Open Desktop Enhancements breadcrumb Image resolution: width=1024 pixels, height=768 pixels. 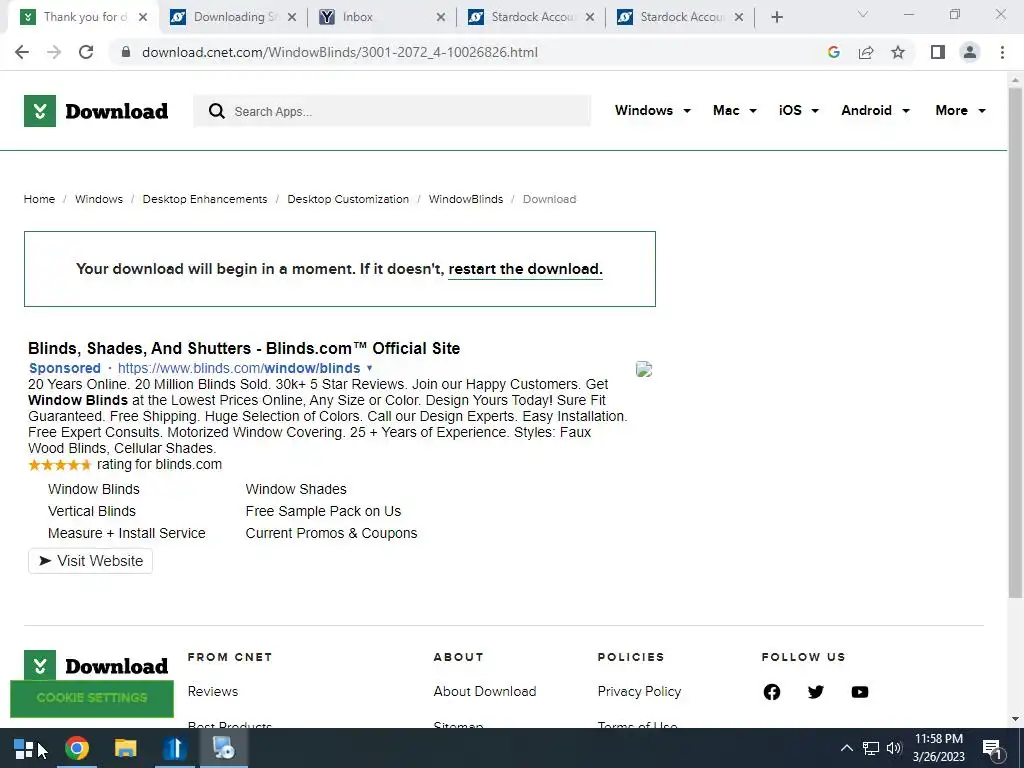click(x=205, y=199)
